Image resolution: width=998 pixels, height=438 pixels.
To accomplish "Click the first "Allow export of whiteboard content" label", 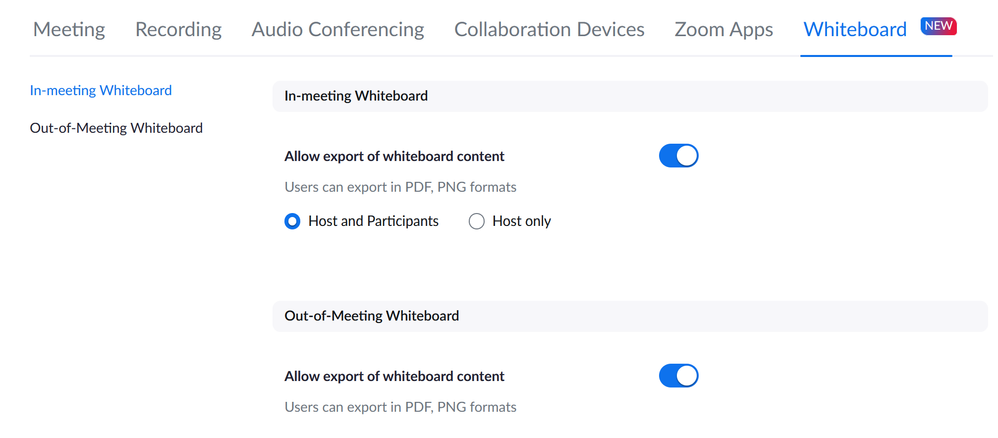I will click(x=394, y=156).
